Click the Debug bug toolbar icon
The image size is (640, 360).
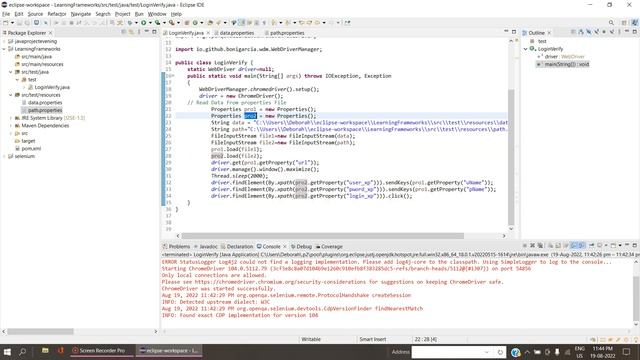pos(130,23)
